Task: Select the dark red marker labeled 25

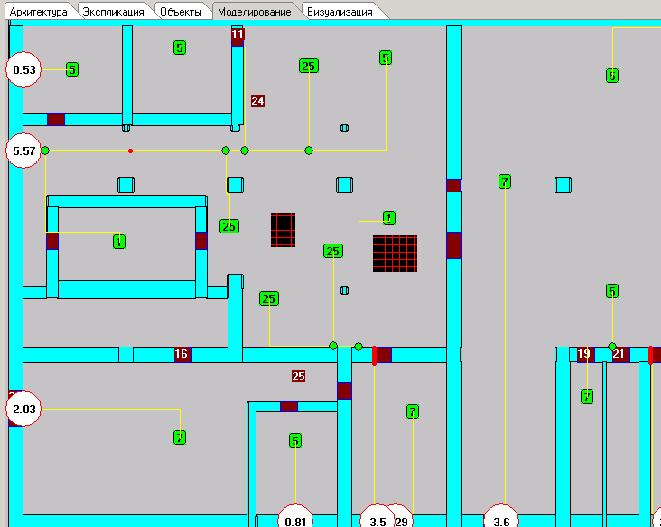Action: tap(298, 376)
